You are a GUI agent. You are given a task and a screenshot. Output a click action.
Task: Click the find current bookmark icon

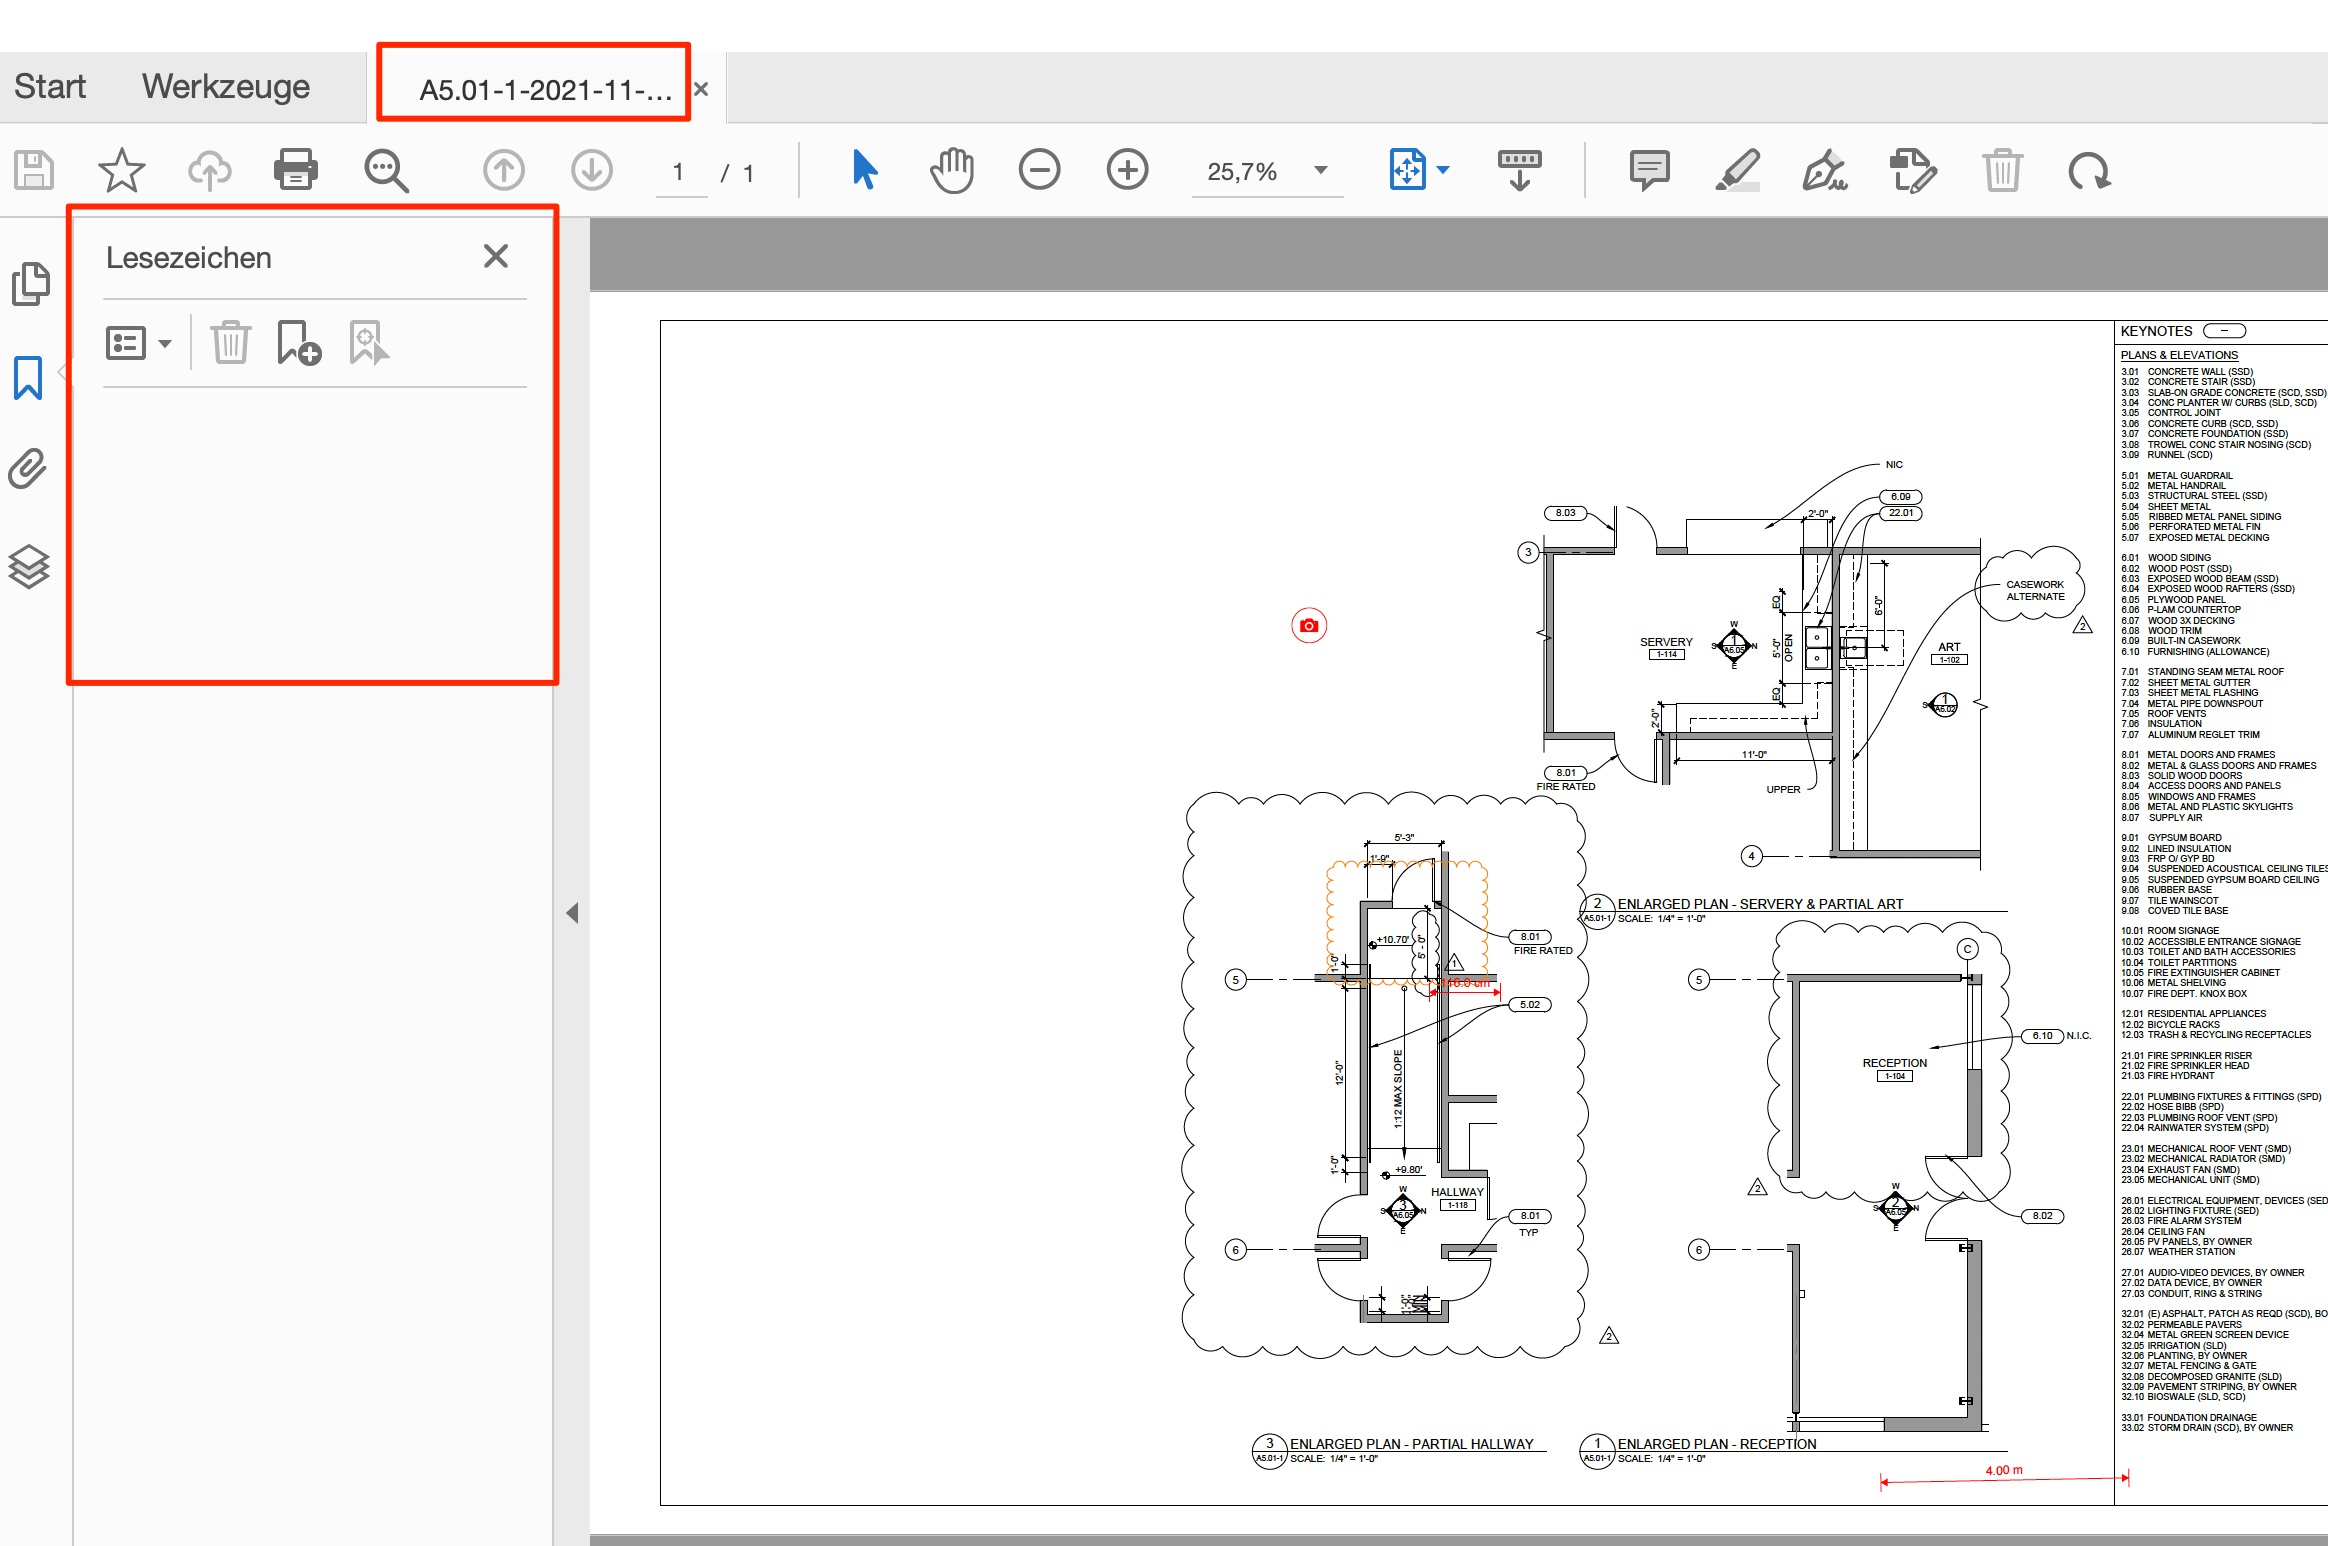[369, 343]
